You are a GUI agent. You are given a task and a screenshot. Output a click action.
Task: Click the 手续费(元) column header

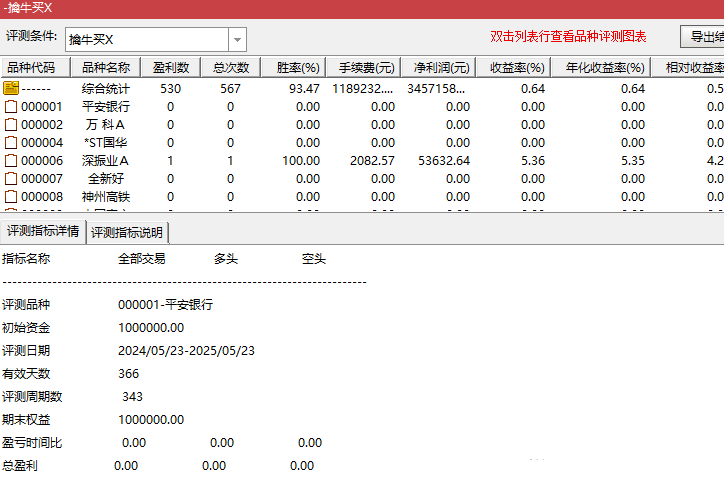(x=366, y=68)
